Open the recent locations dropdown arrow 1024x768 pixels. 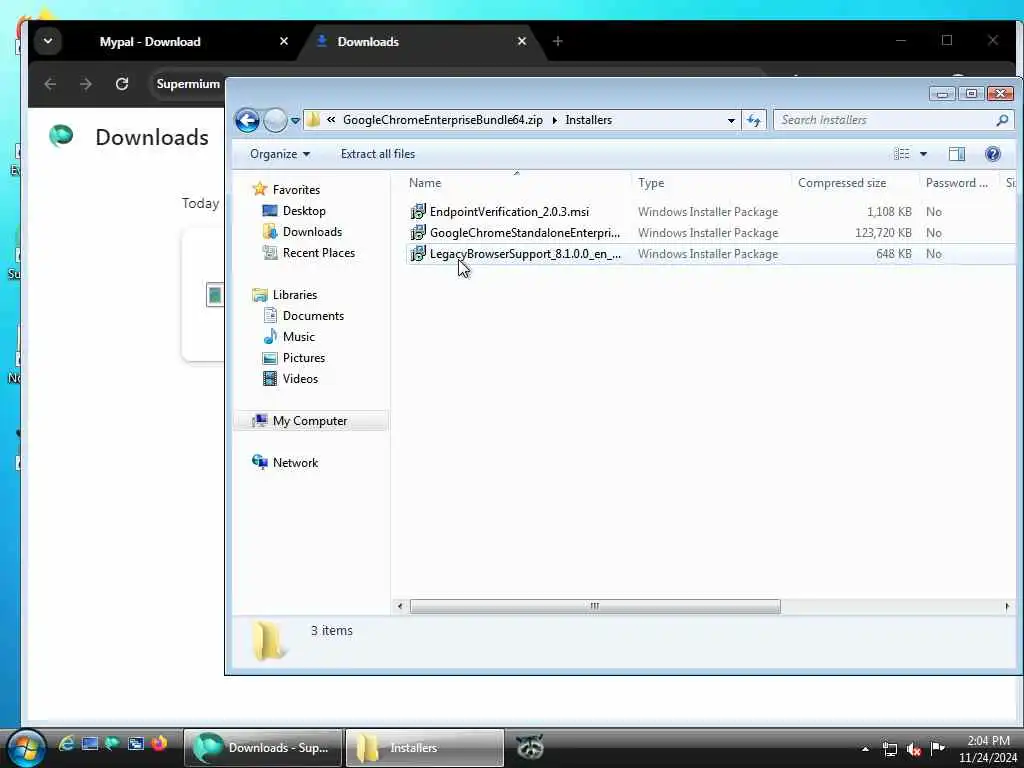pyautogui.click(x=295, y=121)
